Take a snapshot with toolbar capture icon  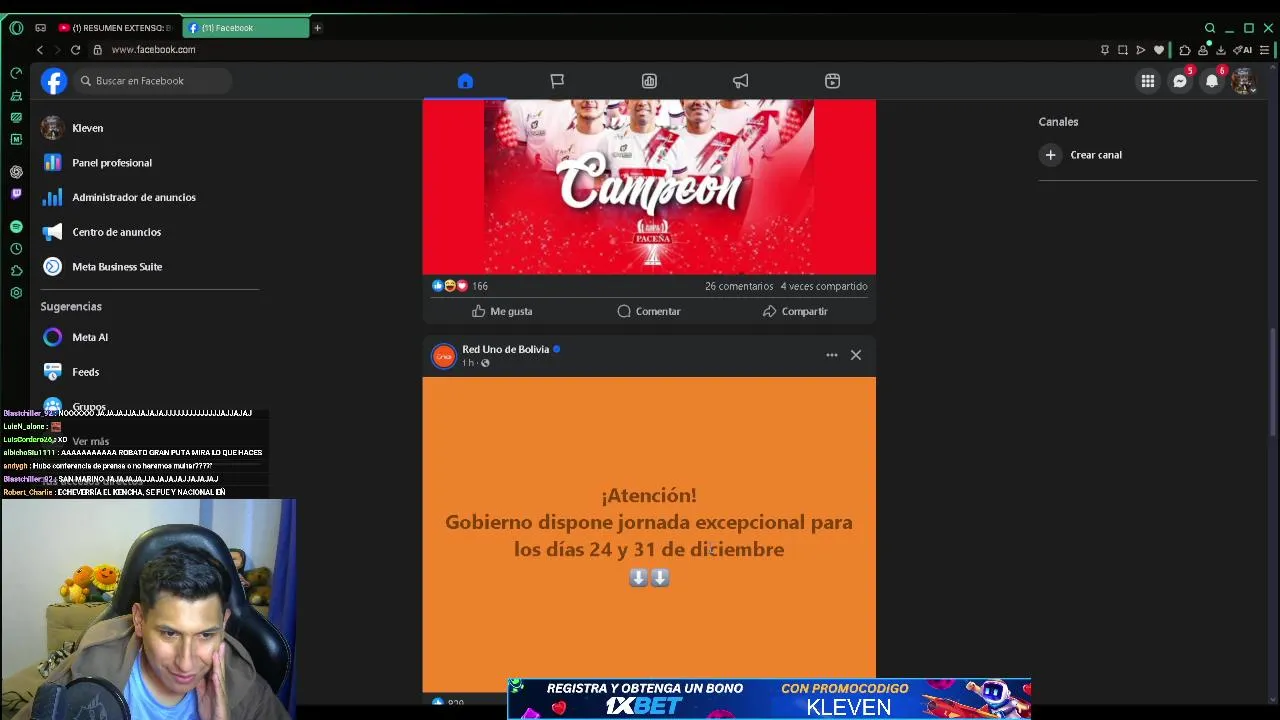[x=1122, y=50]
